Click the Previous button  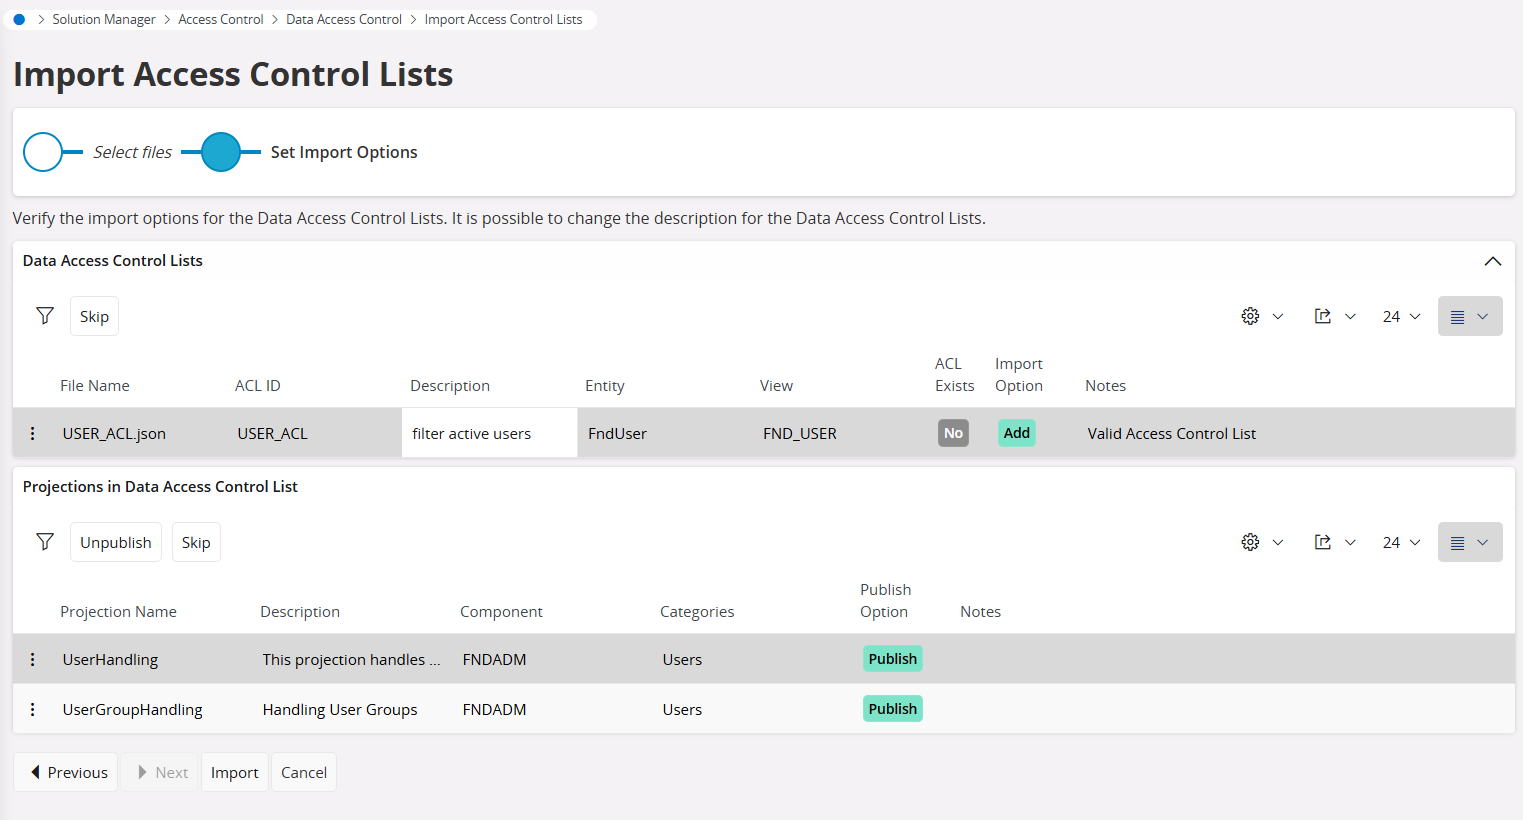coord(66,772)
